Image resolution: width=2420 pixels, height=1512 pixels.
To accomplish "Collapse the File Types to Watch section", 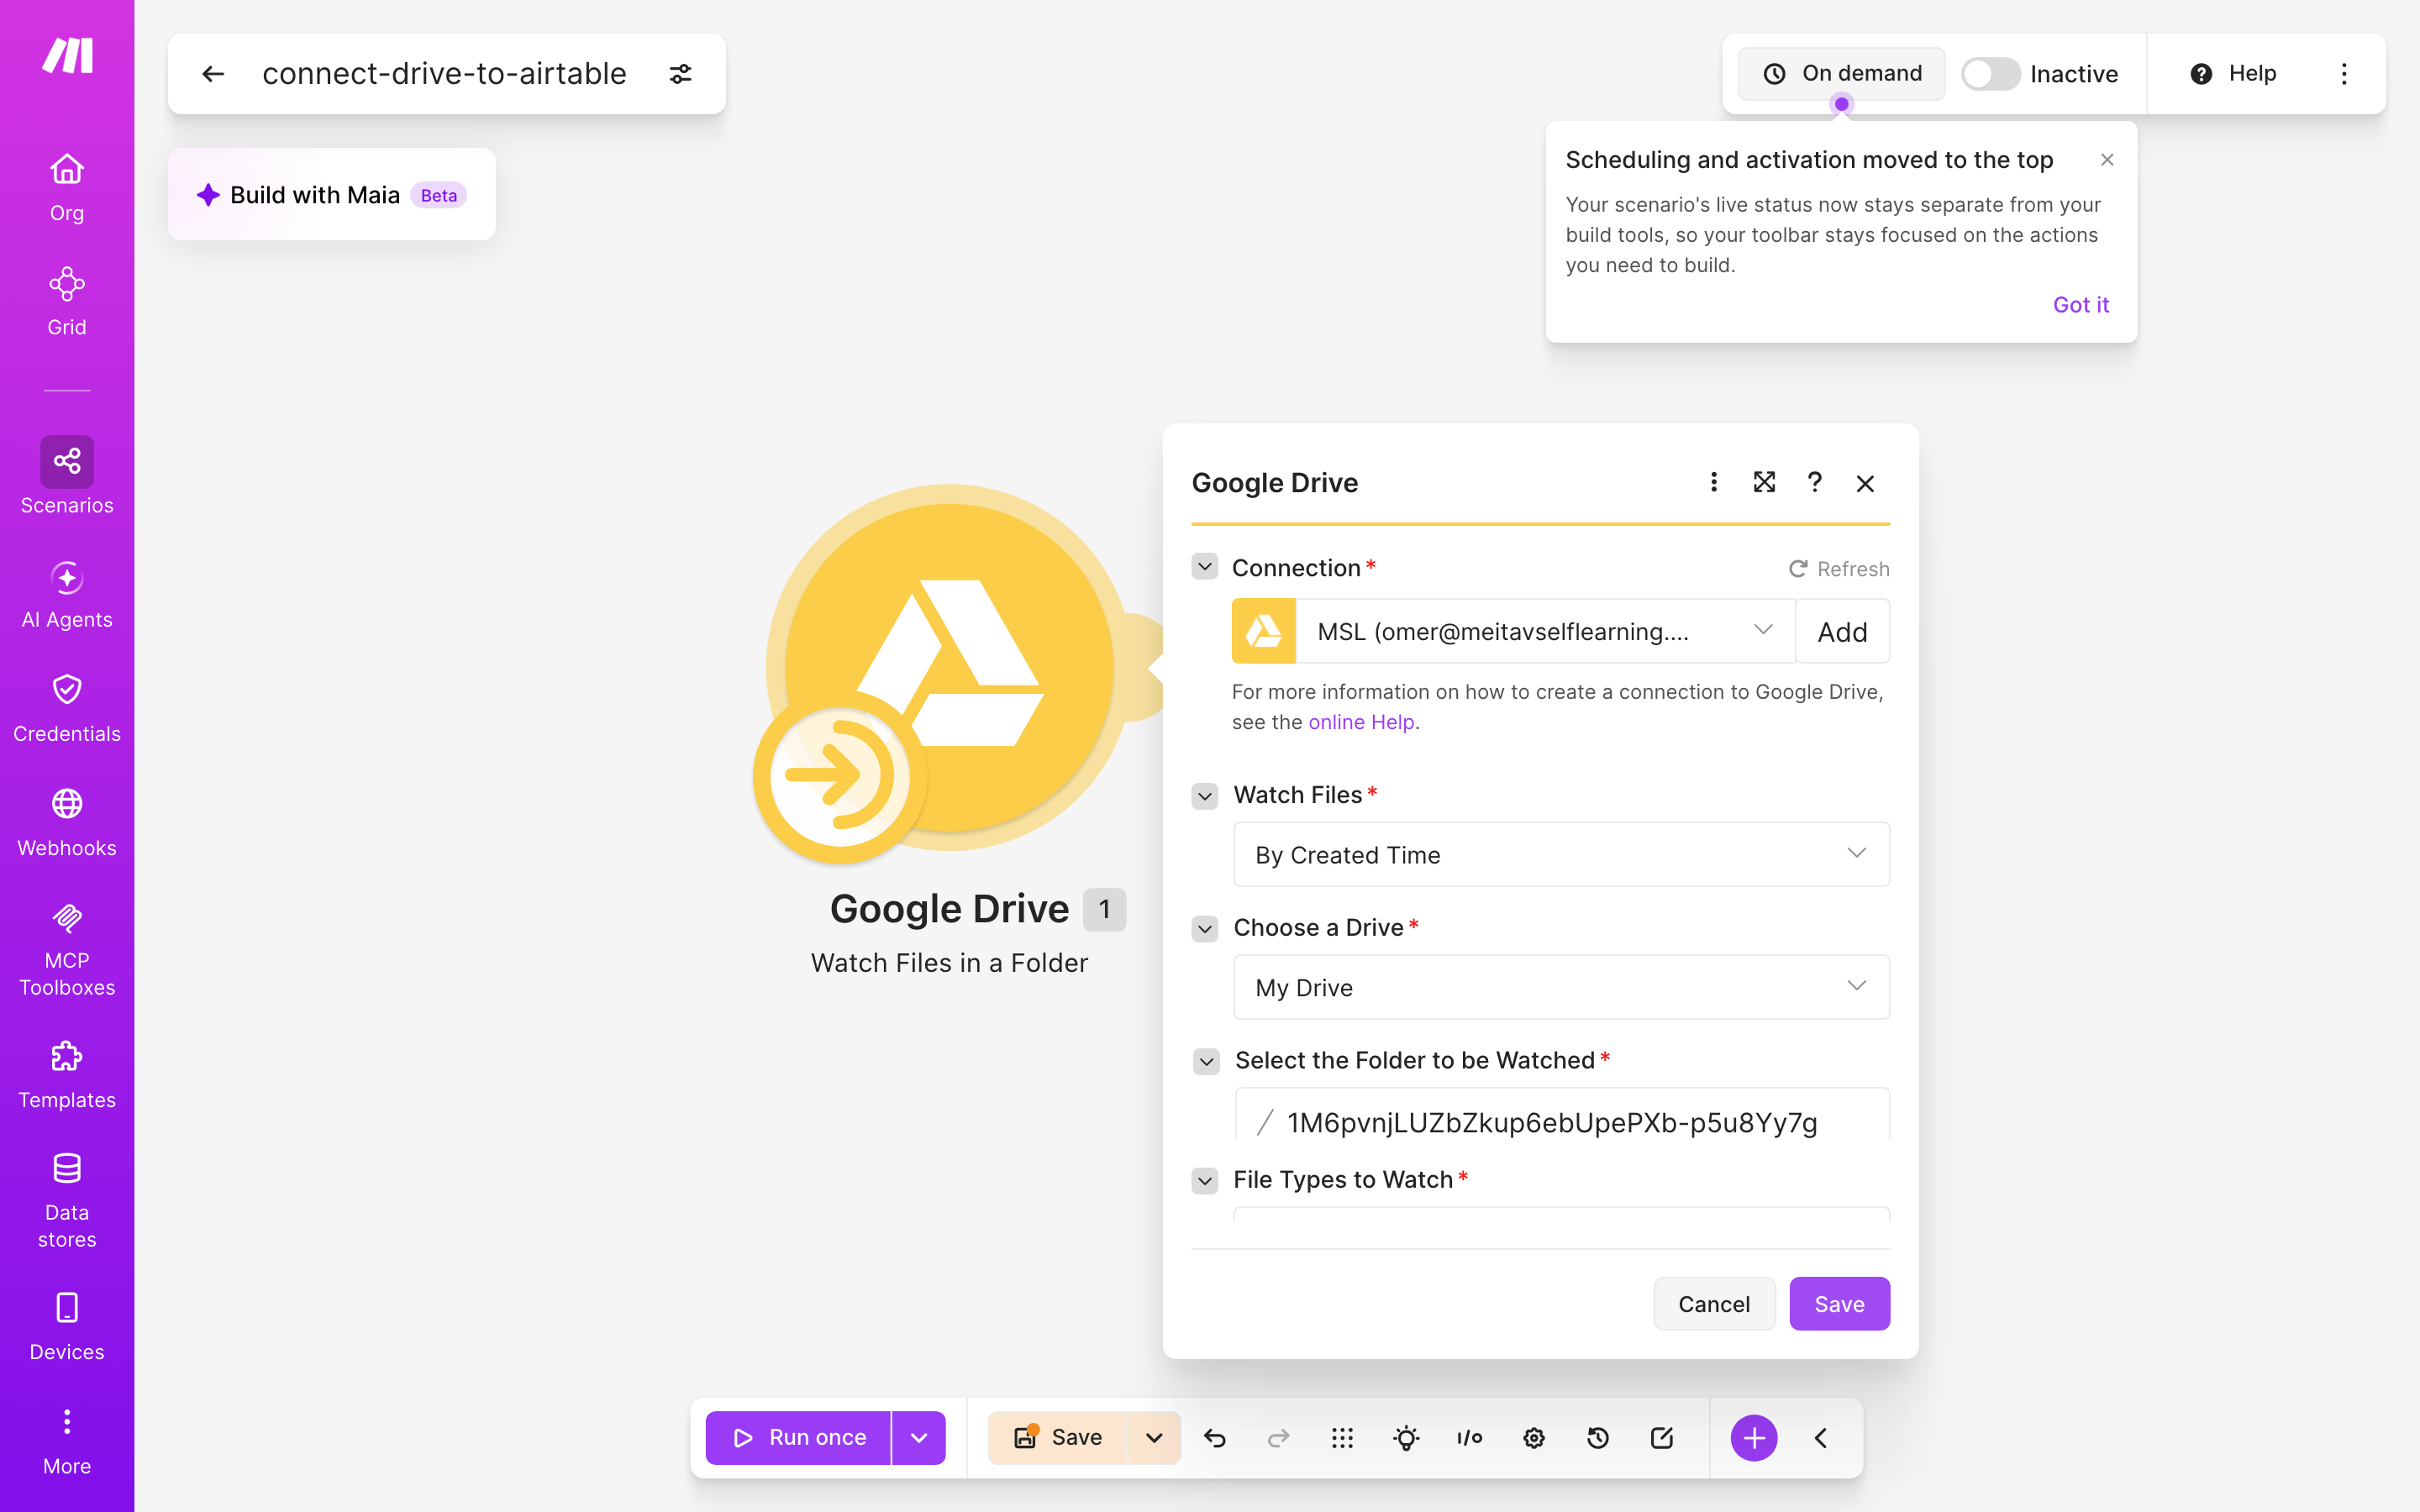I will 1205,1181.
